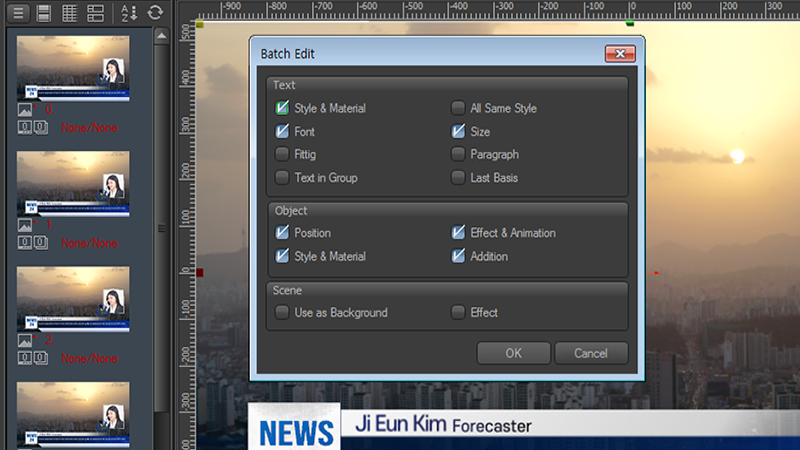This screenshot has width=800, height=450.
Task: Click first in/out effect icon of scene 1
Action: 25,243
